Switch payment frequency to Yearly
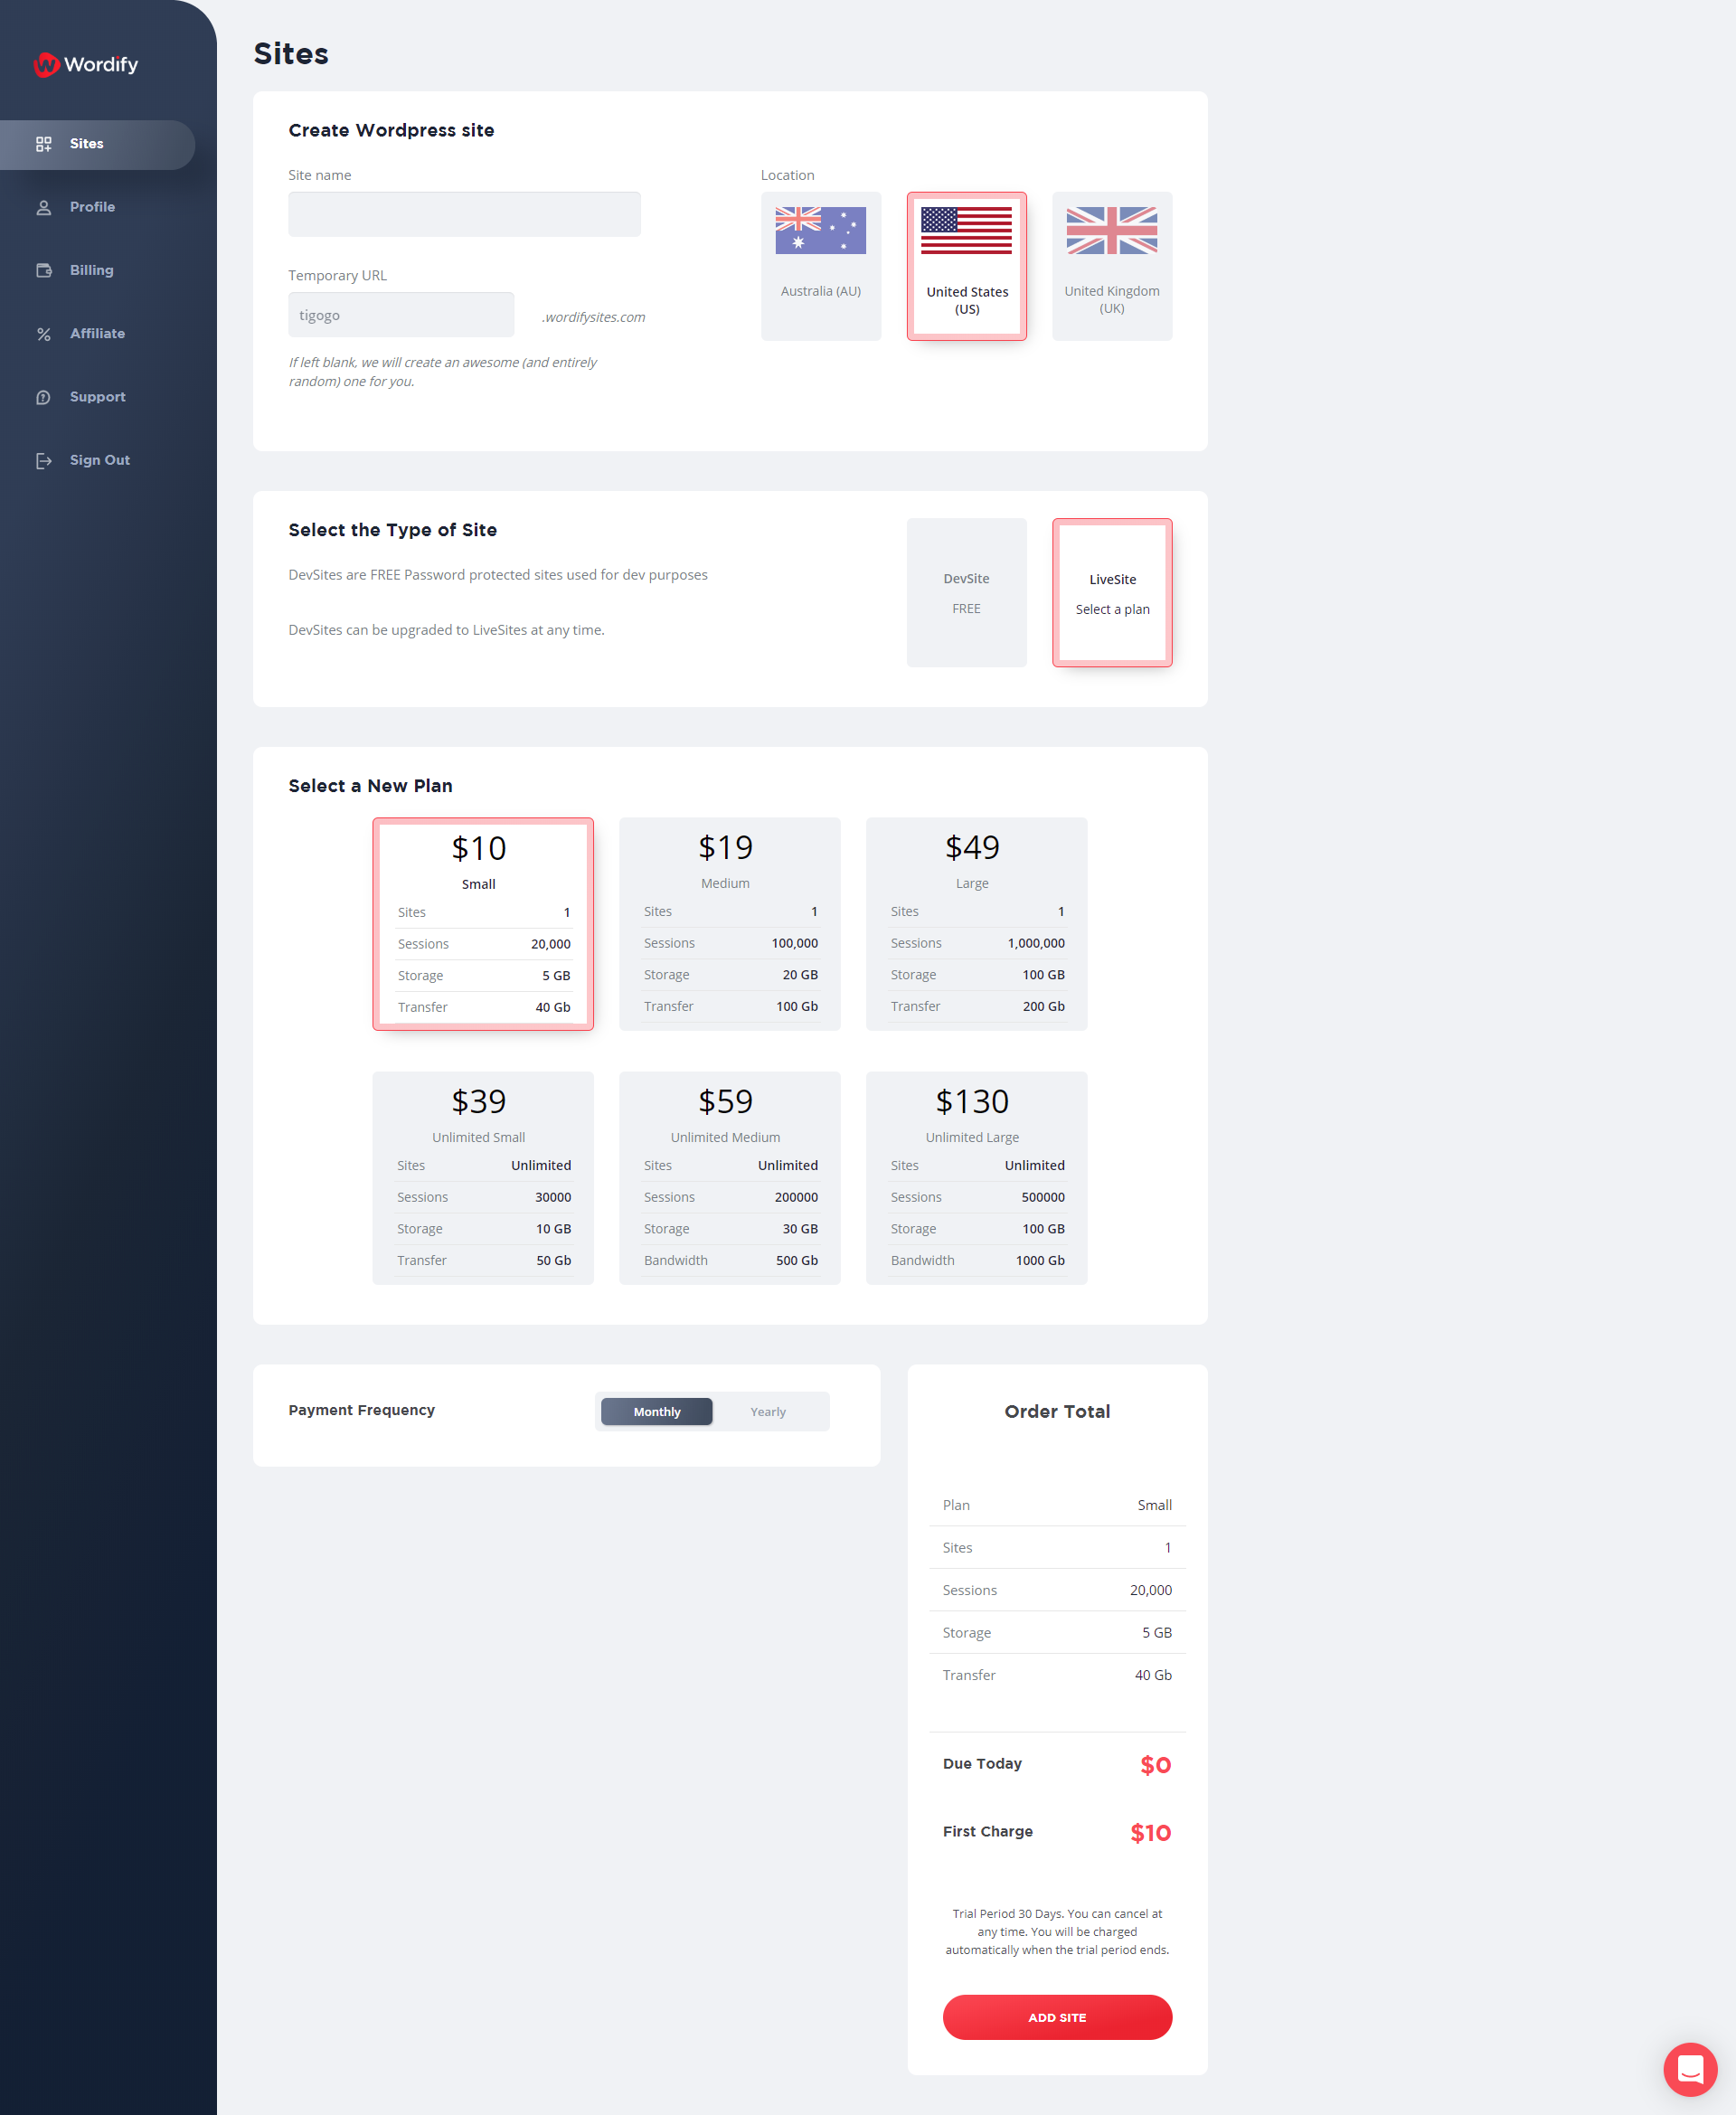The image size is (1736, 2115). [x=768, y=1409]
